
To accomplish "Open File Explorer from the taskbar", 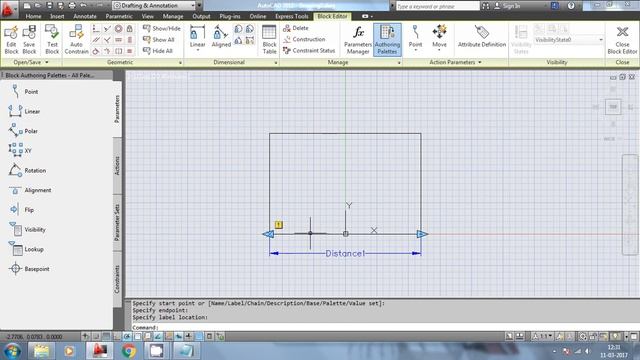I will coord(41,351).
